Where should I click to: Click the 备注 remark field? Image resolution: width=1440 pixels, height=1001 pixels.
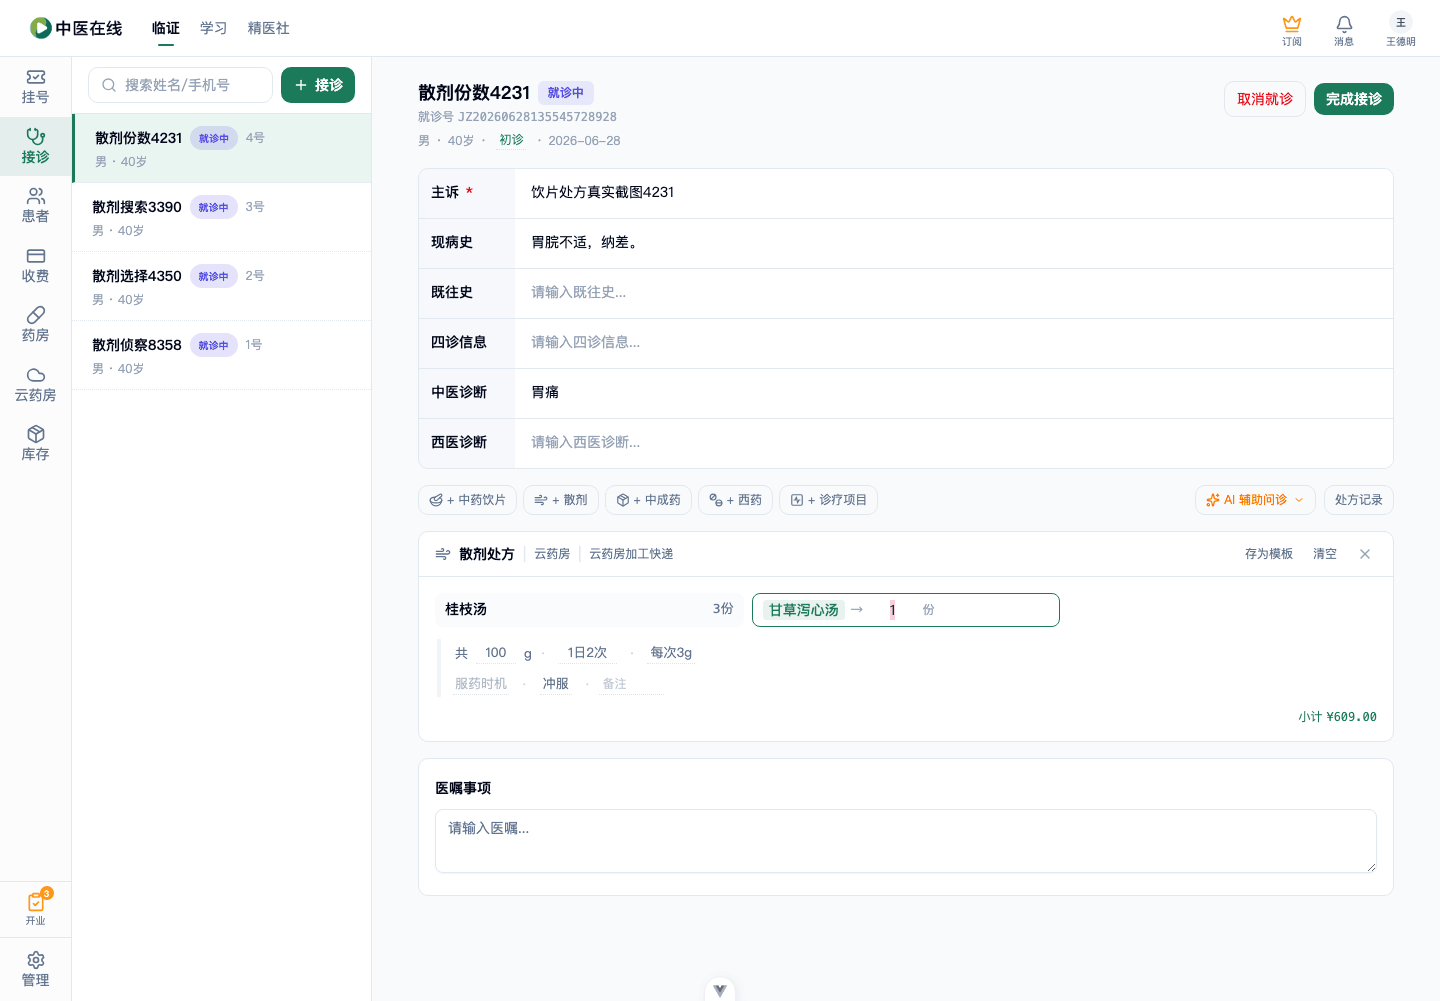(631, 684)
